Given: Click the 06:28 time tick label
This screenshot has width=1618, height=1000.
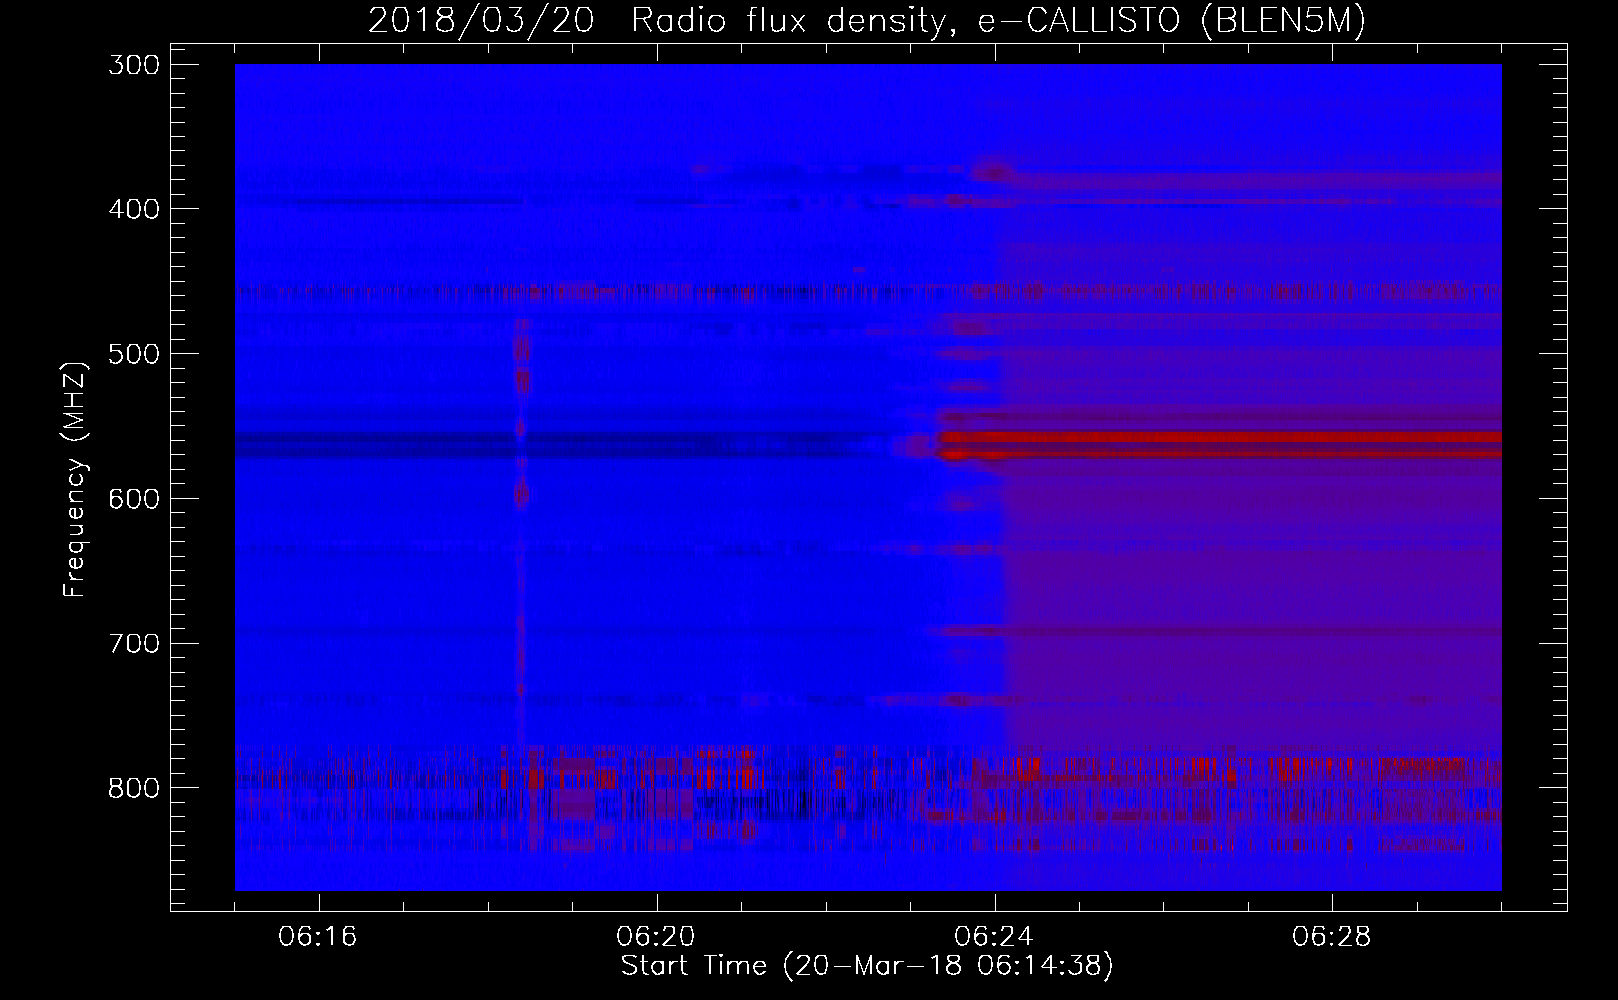Looking at the screenshot, I should tap(1332, 937).
